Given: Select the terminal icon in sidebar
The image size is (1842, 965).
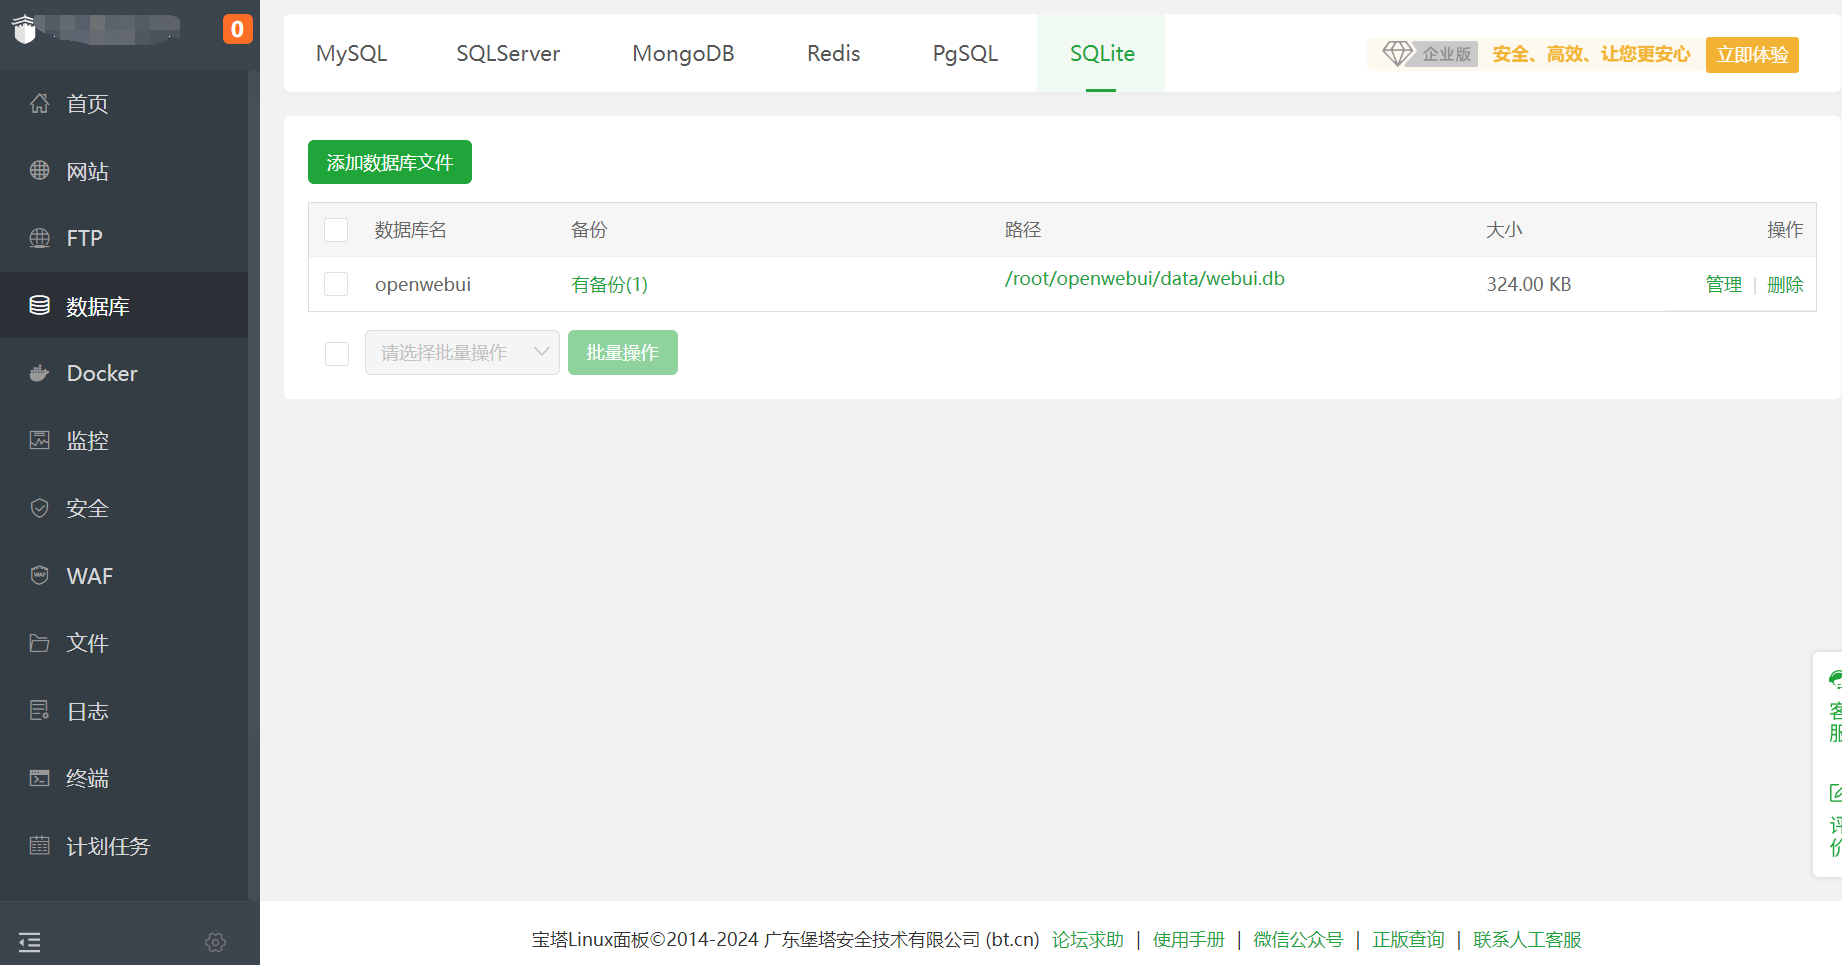Looking at the screenshot, I should (39, 778).
